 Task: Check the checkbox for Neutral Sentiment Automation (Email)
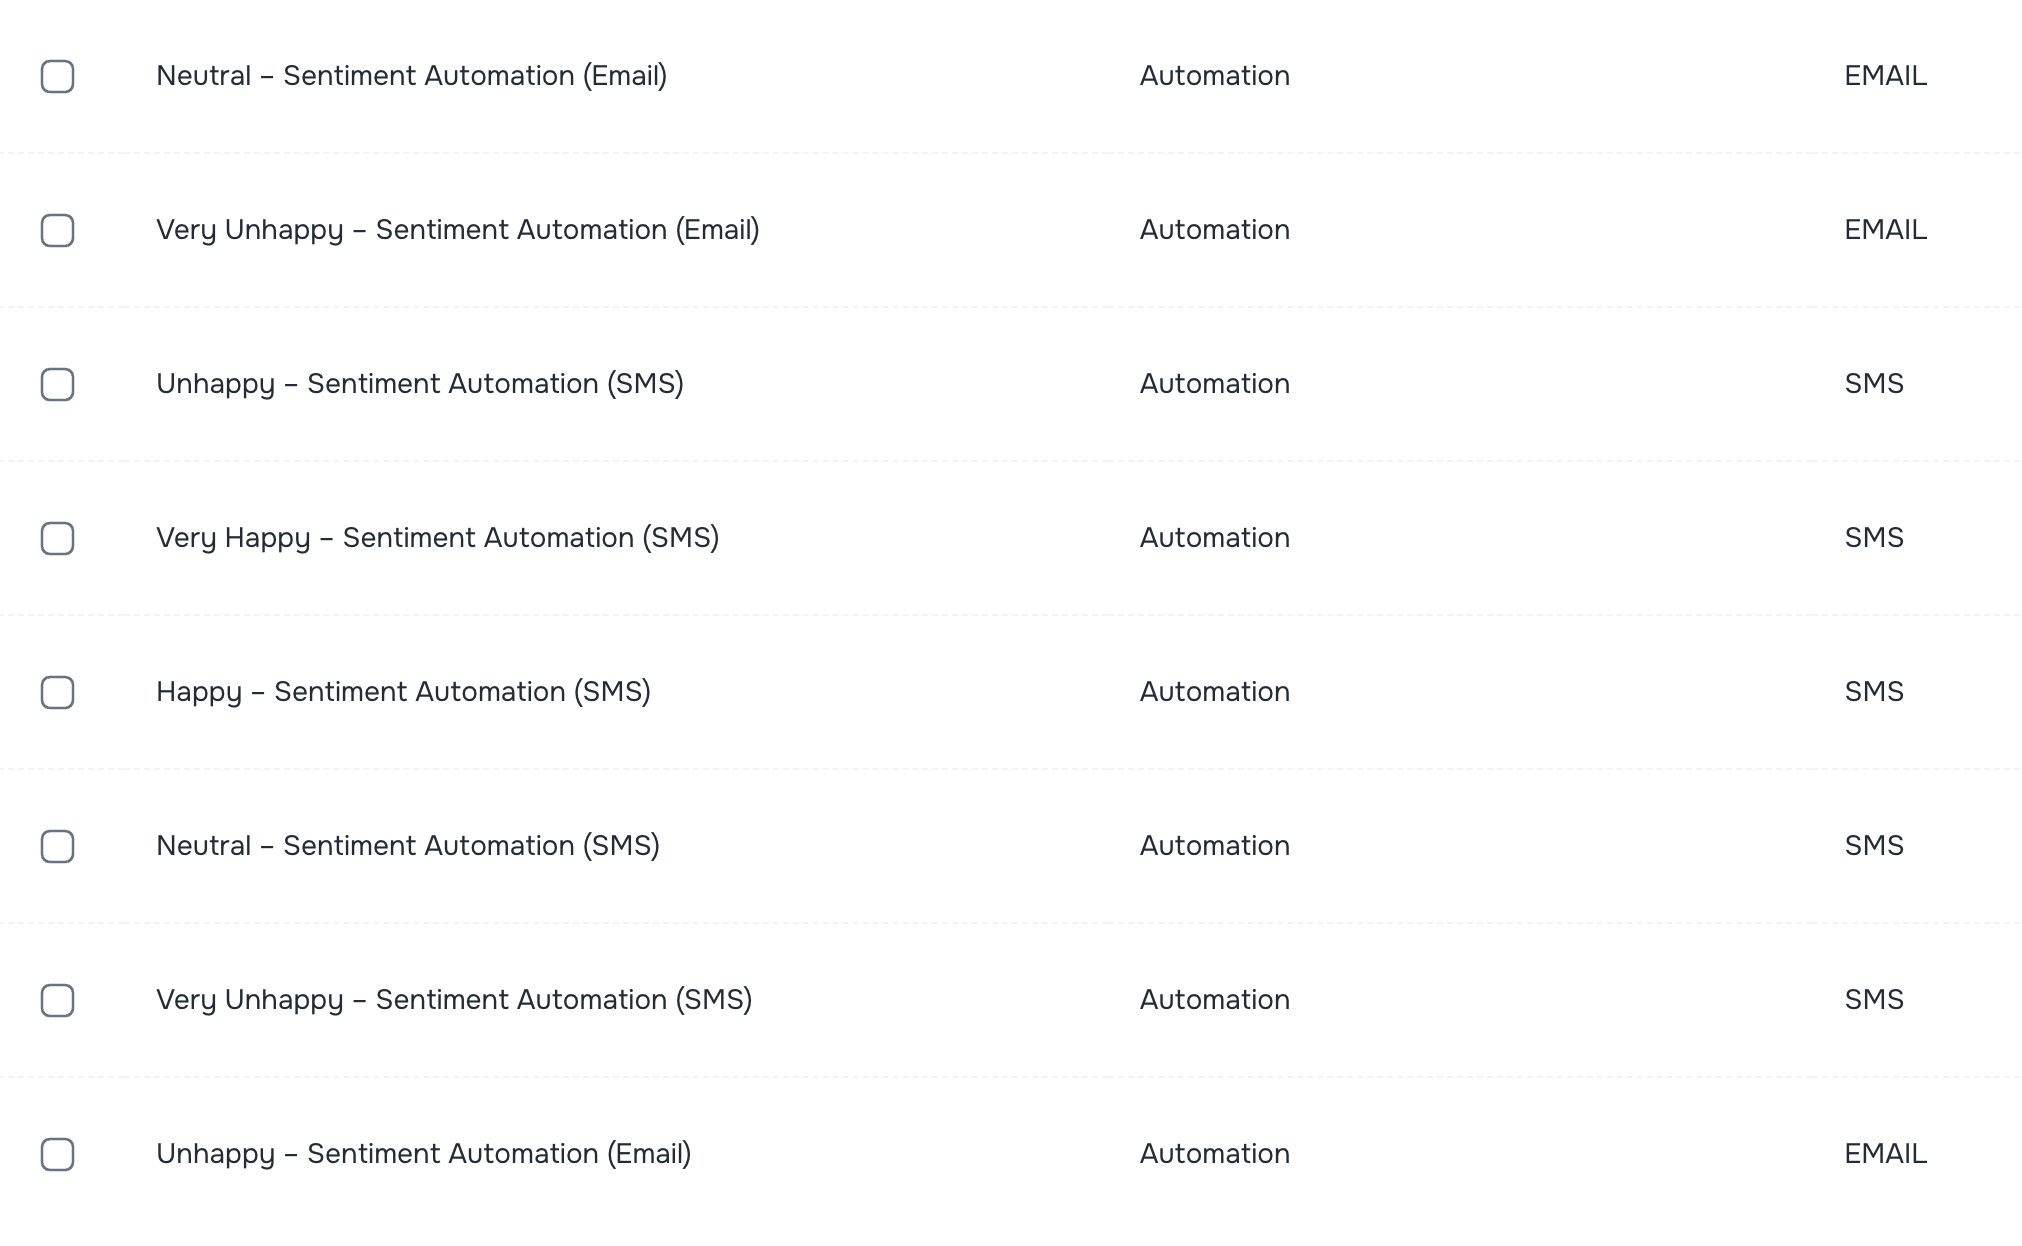(57, 76)
